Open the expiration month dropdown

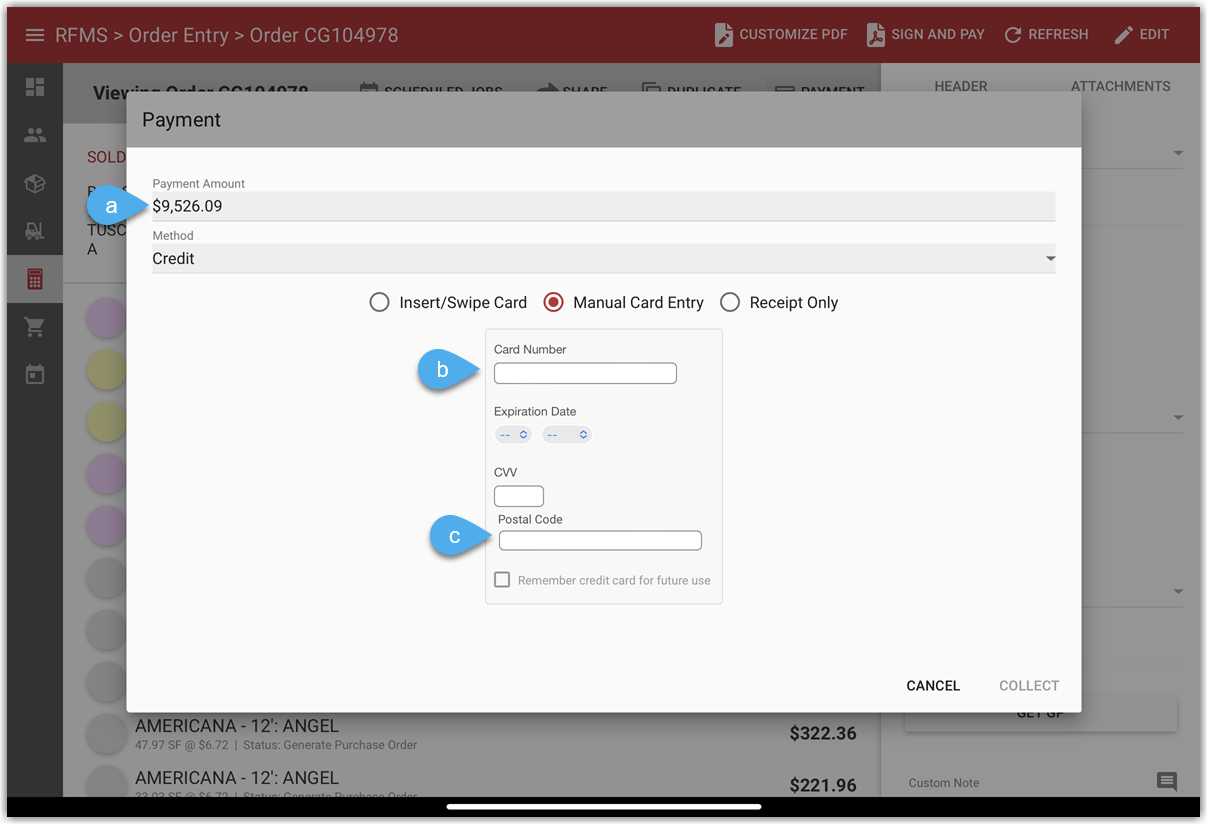(x=513, y=434)
